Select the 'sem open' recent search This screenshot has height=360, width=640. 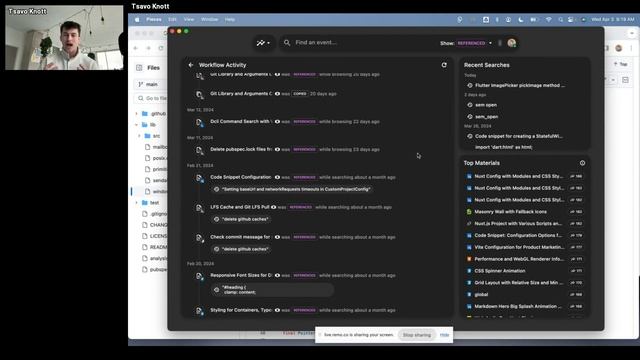[x=486, y=105]
